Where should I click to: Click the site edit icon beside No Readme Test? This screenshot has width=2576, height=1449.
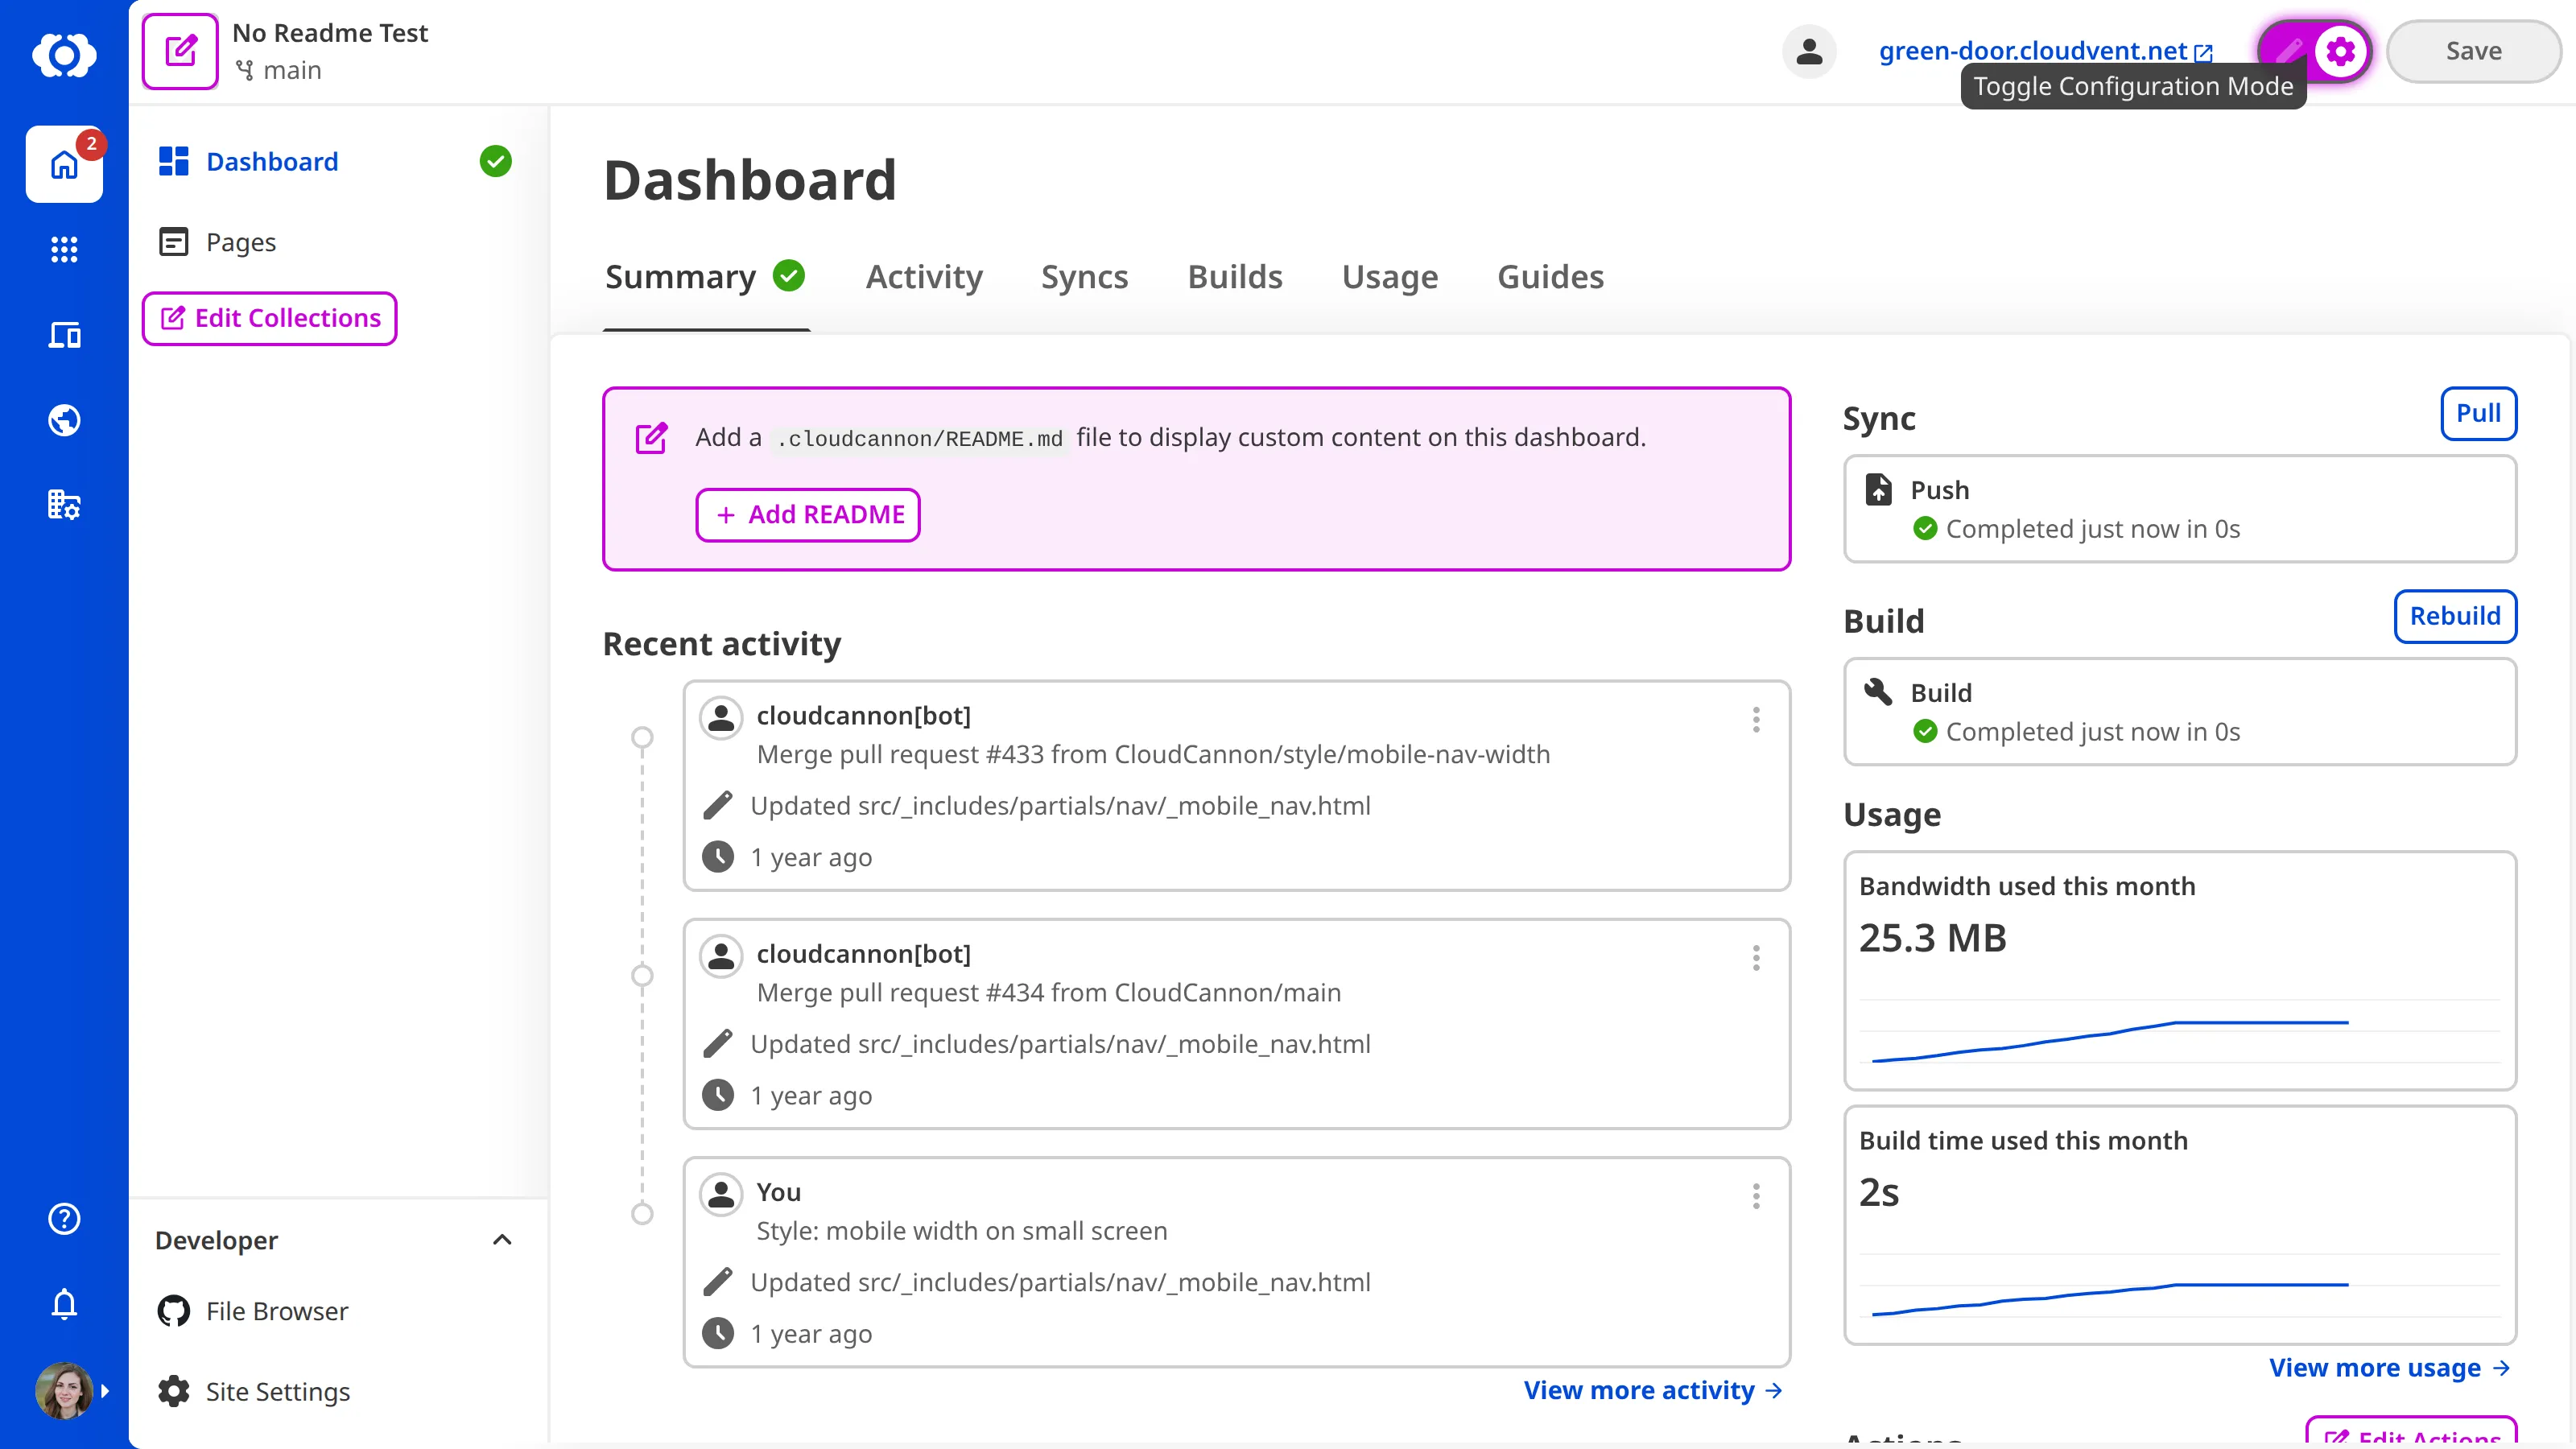[x=180, y=51]
